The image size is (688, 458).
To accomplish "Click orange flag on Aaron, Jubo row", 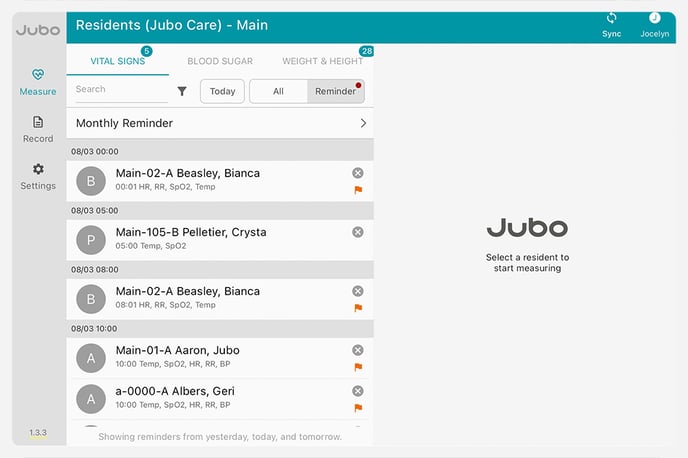I will click(x=358, y=367).
